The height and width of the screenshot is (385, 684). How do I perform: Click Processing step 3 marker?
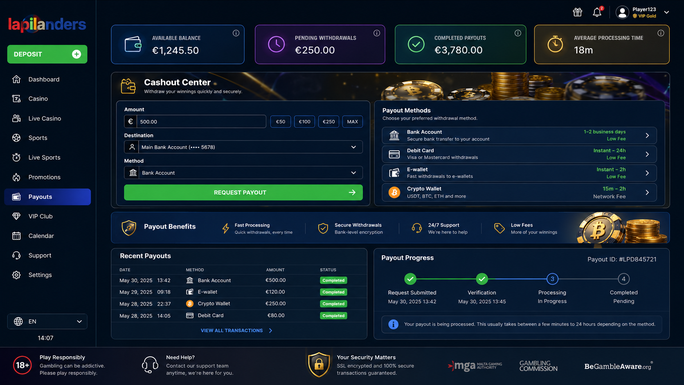(552, 279)
